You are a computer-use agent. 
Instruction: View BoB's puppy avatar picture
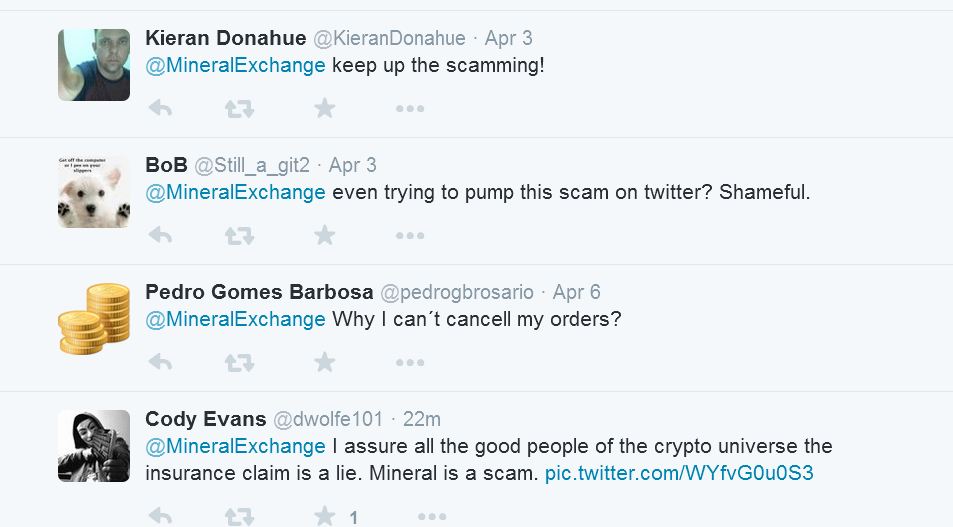click(94, 192)
